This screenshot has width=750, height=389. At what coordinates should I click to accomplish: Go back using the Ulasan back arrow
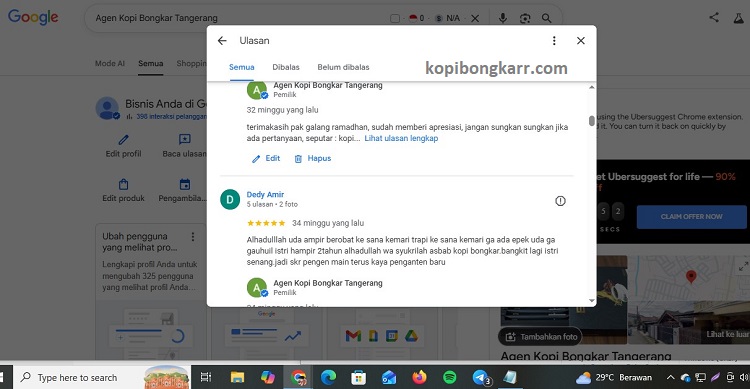[x=222, y=41]
